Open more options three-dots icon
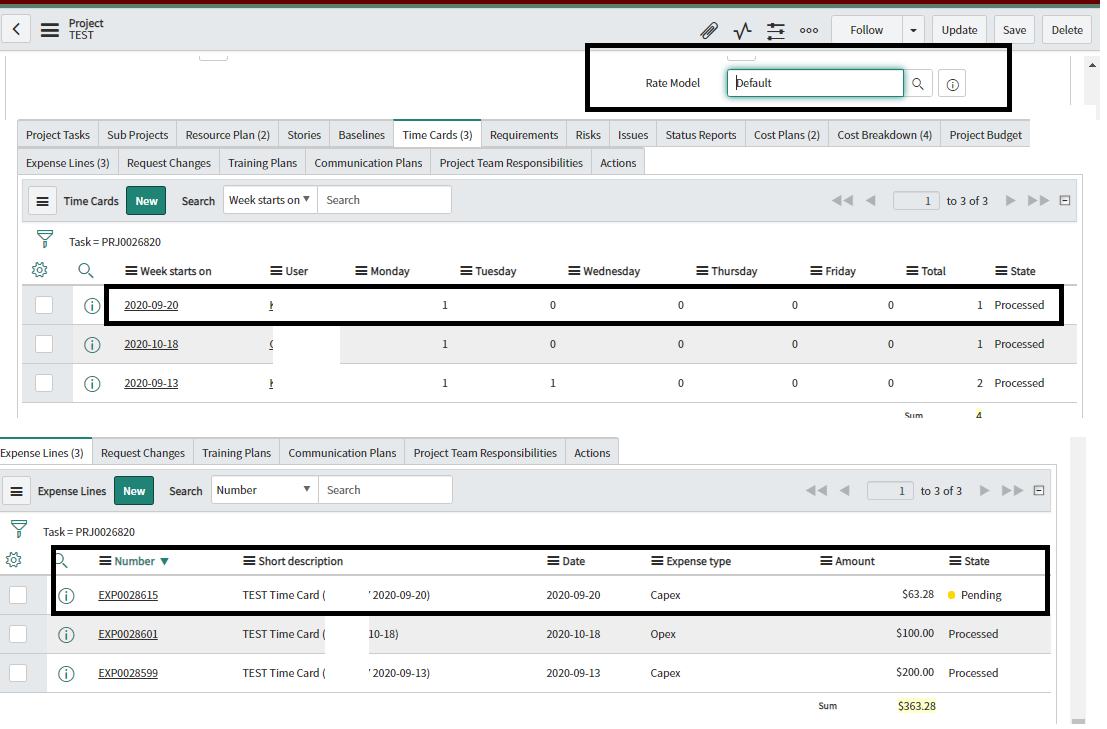 (x=808, y=30)
